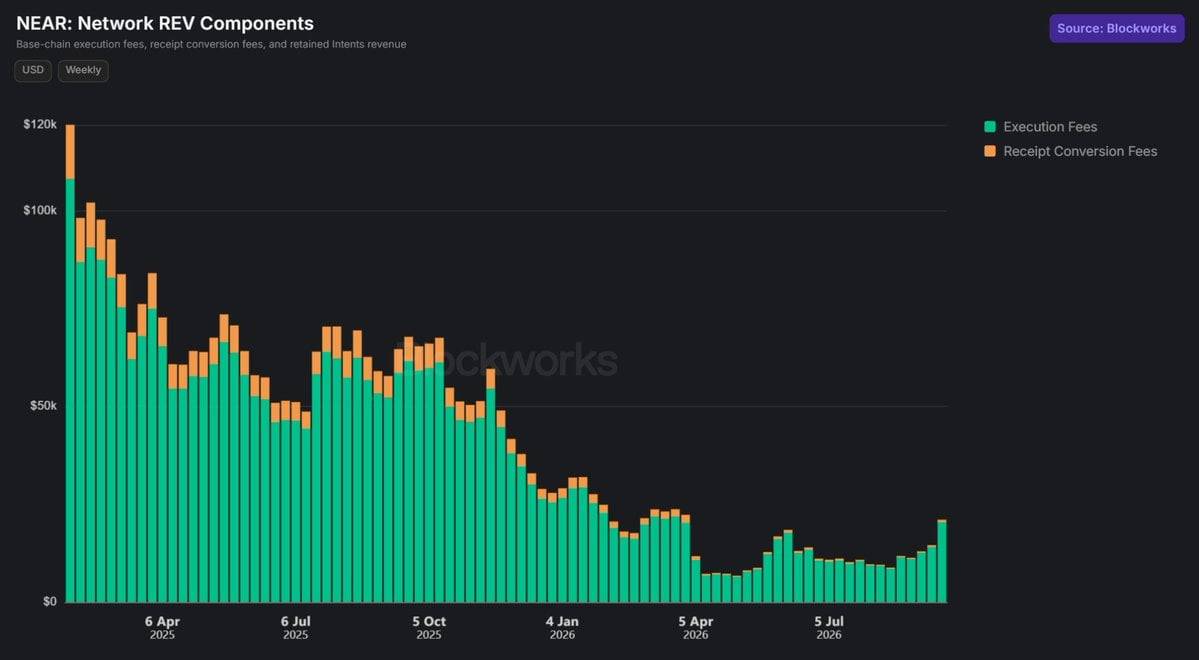Open the Weekly interval selector
1199x660 pixels.
click(83, 70)
